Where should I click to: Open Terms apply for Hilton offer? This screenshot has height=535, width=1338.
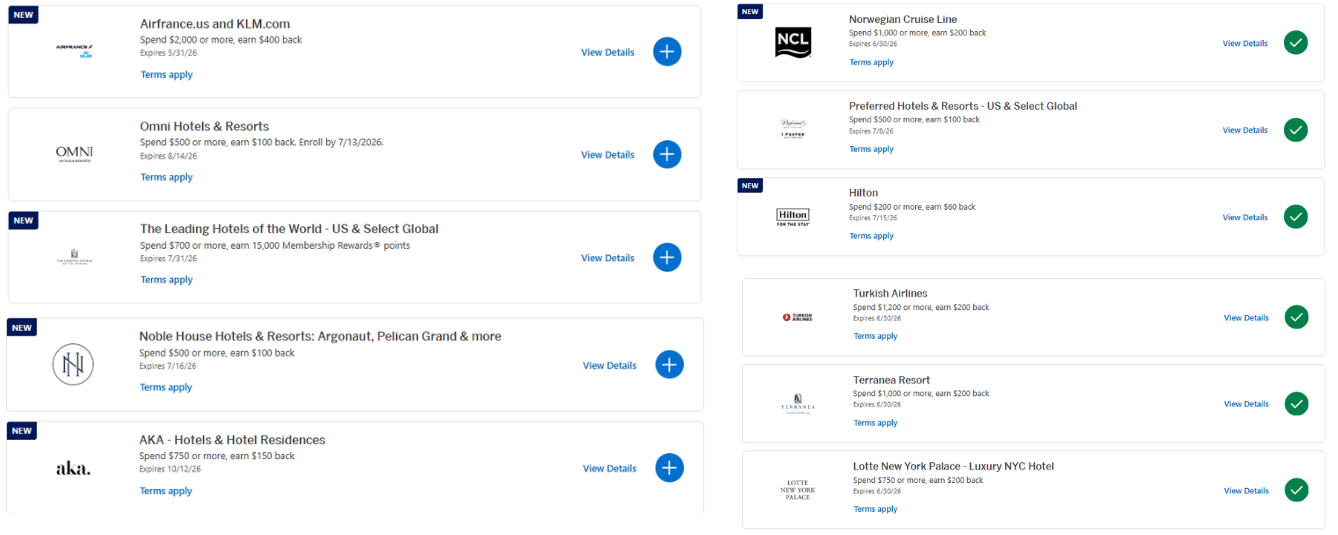(871, 236)
